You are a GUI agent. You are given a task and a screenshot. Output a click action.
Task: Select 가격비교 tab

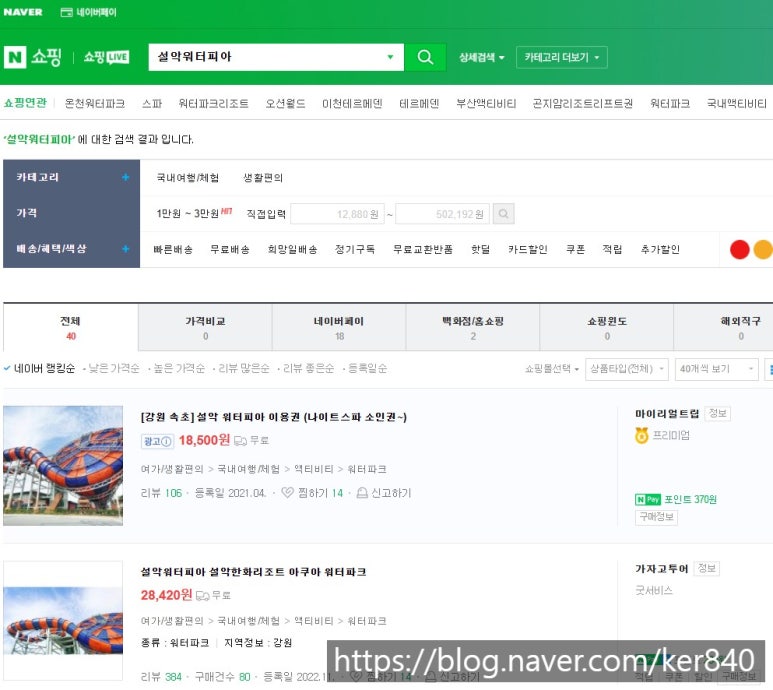click(205, 328)
